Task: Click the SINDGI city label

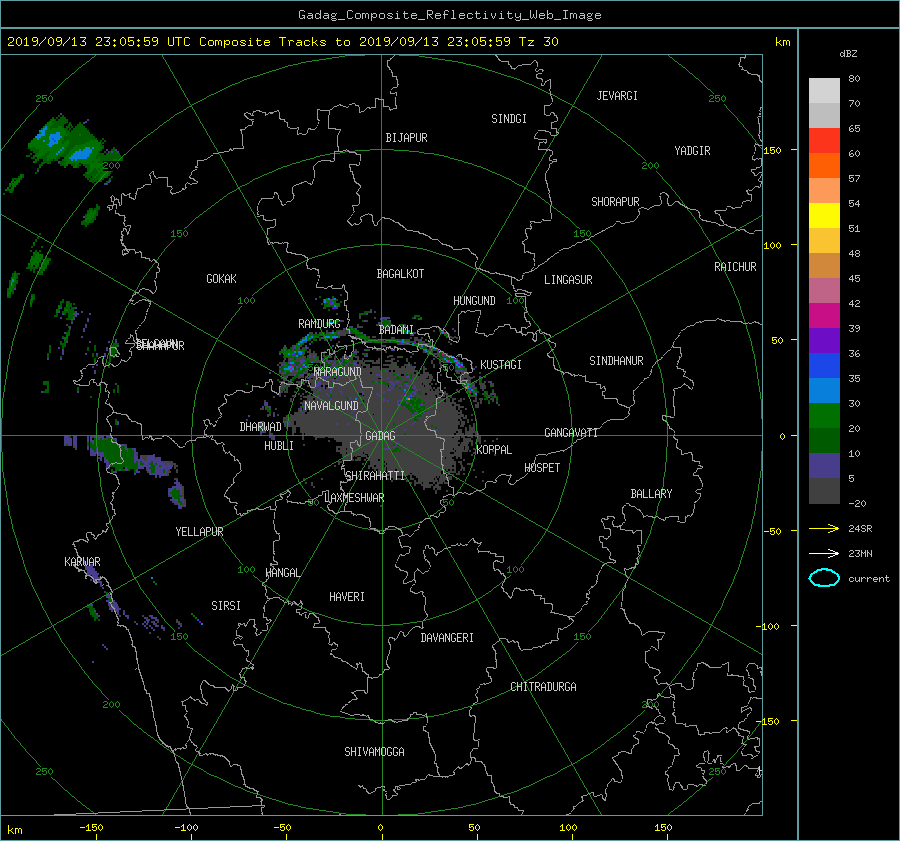Action: coord(509,119)
